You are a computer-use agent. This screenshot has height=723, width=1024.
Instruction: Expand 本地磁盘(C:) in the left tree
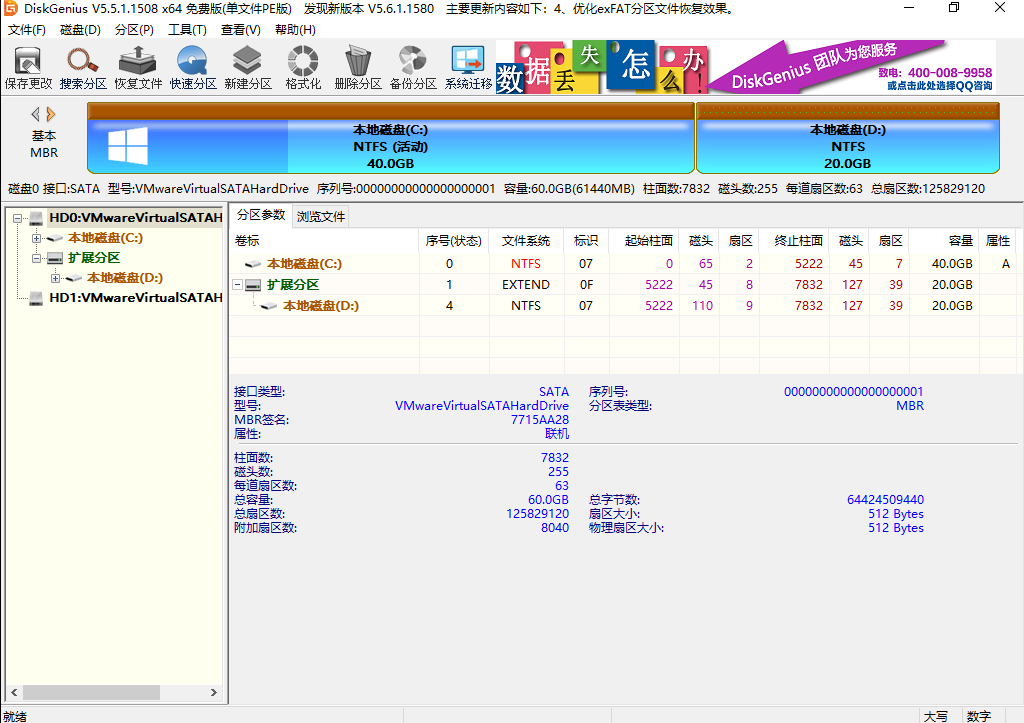[x=37, y=238]
